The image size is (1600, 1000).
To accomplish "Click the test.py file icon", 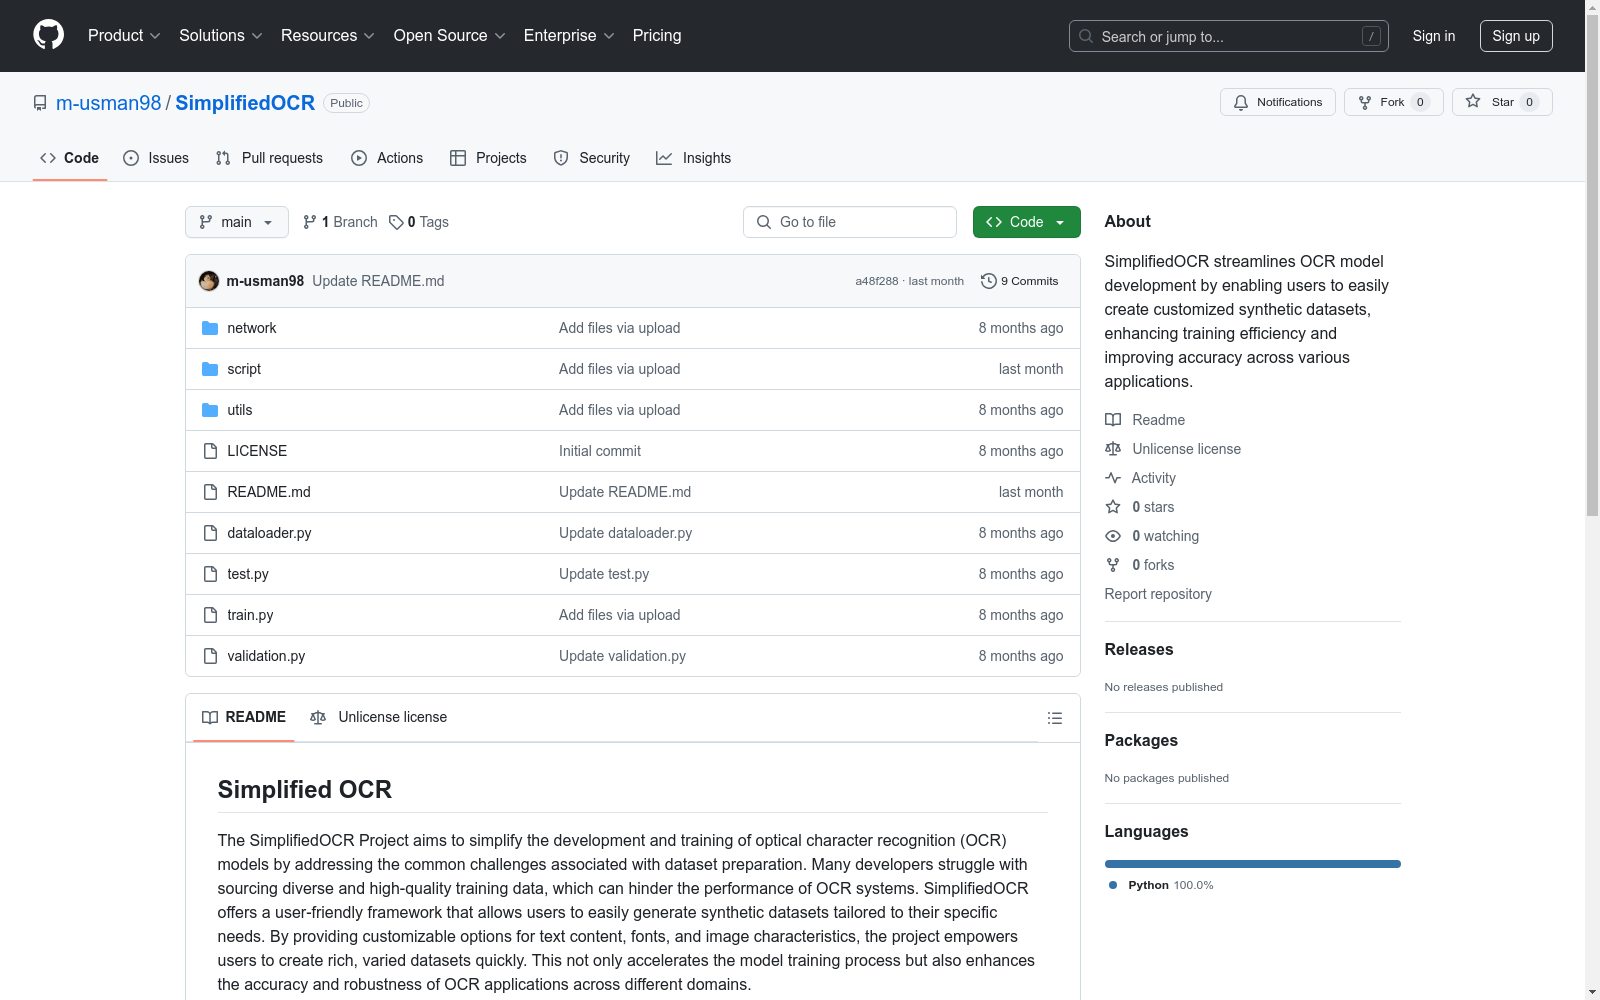I will click(210, 574).
